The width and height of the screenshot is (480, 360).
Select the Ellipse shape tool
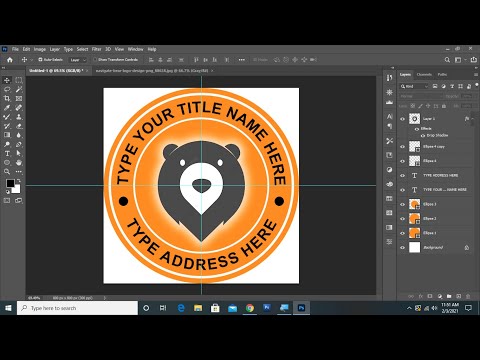7,163
